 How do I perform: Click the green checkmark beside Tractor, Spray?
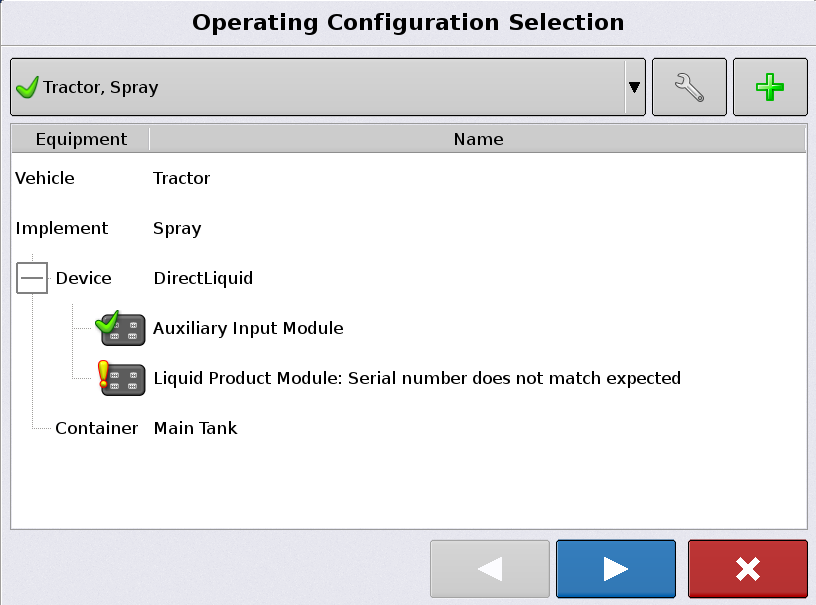27,88
